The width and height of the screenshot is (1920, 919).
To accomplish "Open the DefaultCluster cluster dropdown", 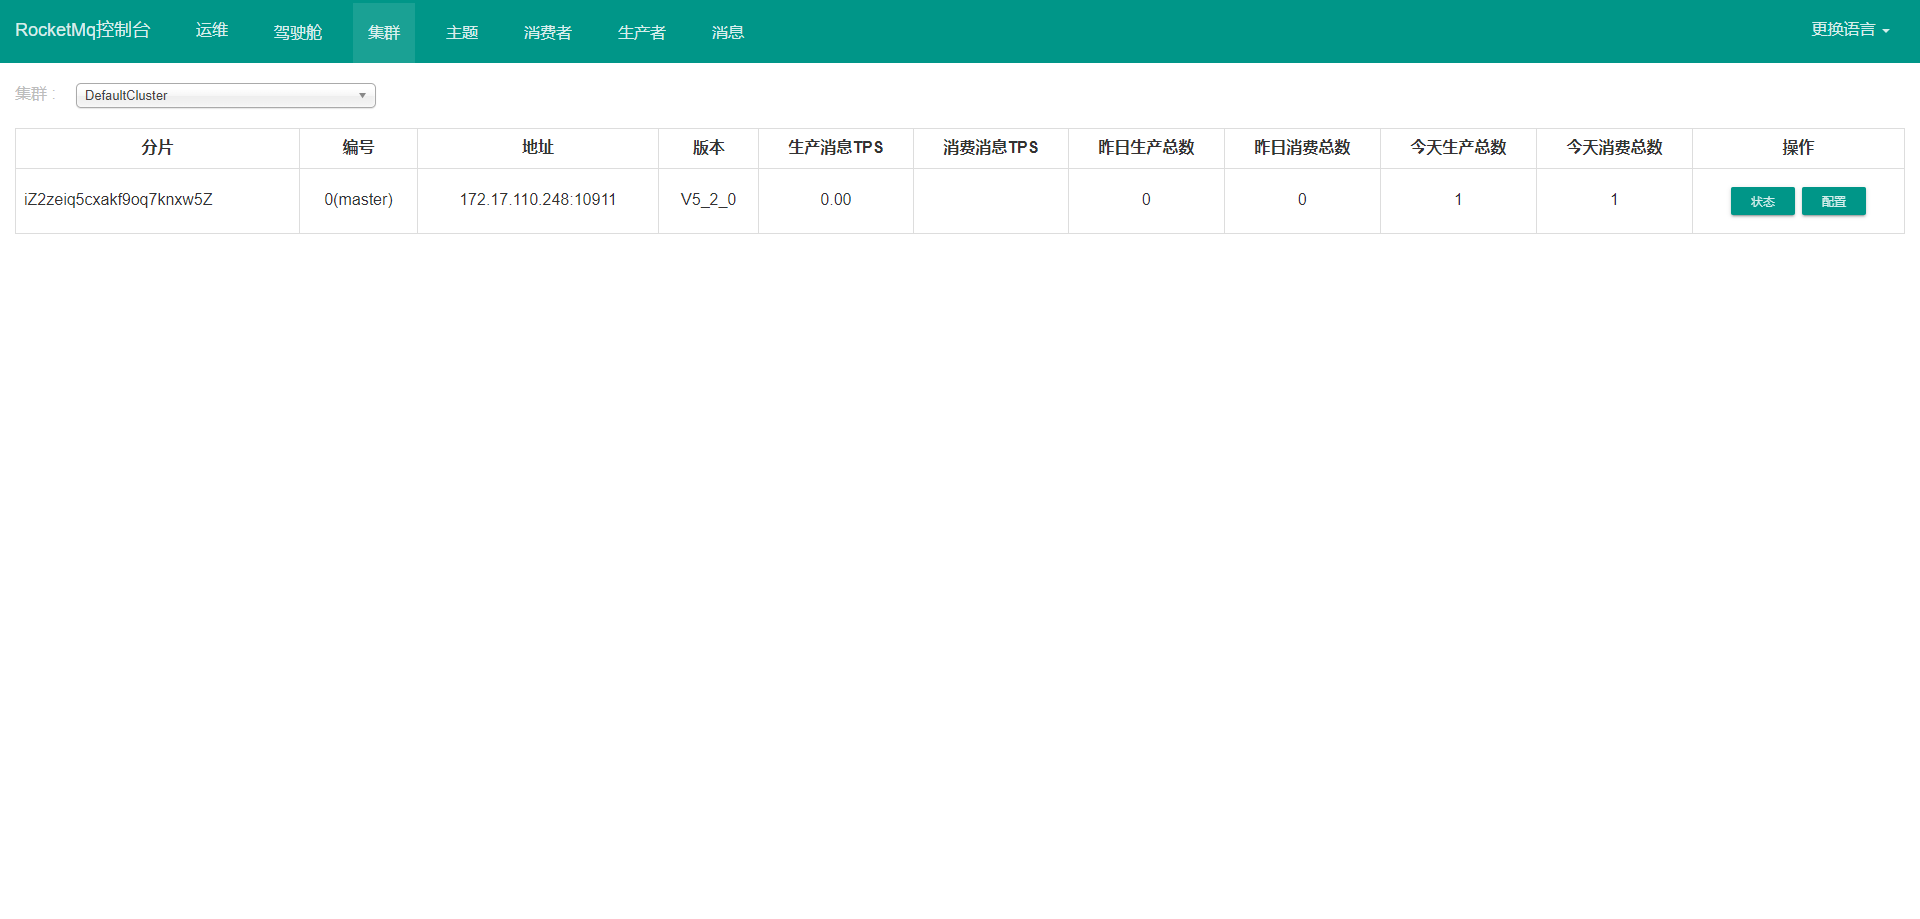I will pyautogui.click(x=225, y=95).
